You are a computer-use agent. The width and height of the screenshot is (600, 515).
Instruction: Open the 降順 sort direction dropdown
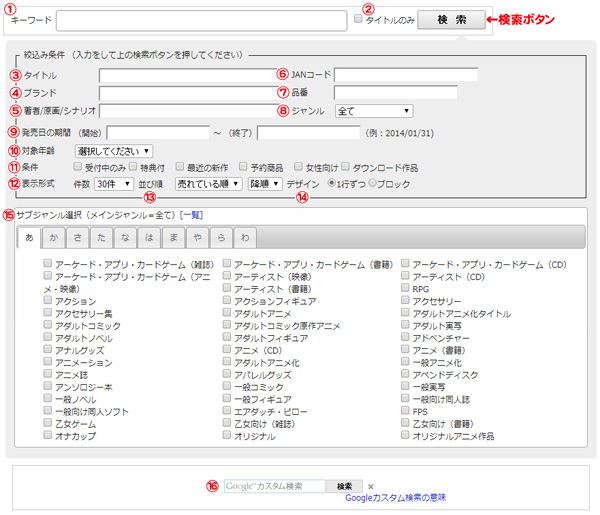click(265, 184)
